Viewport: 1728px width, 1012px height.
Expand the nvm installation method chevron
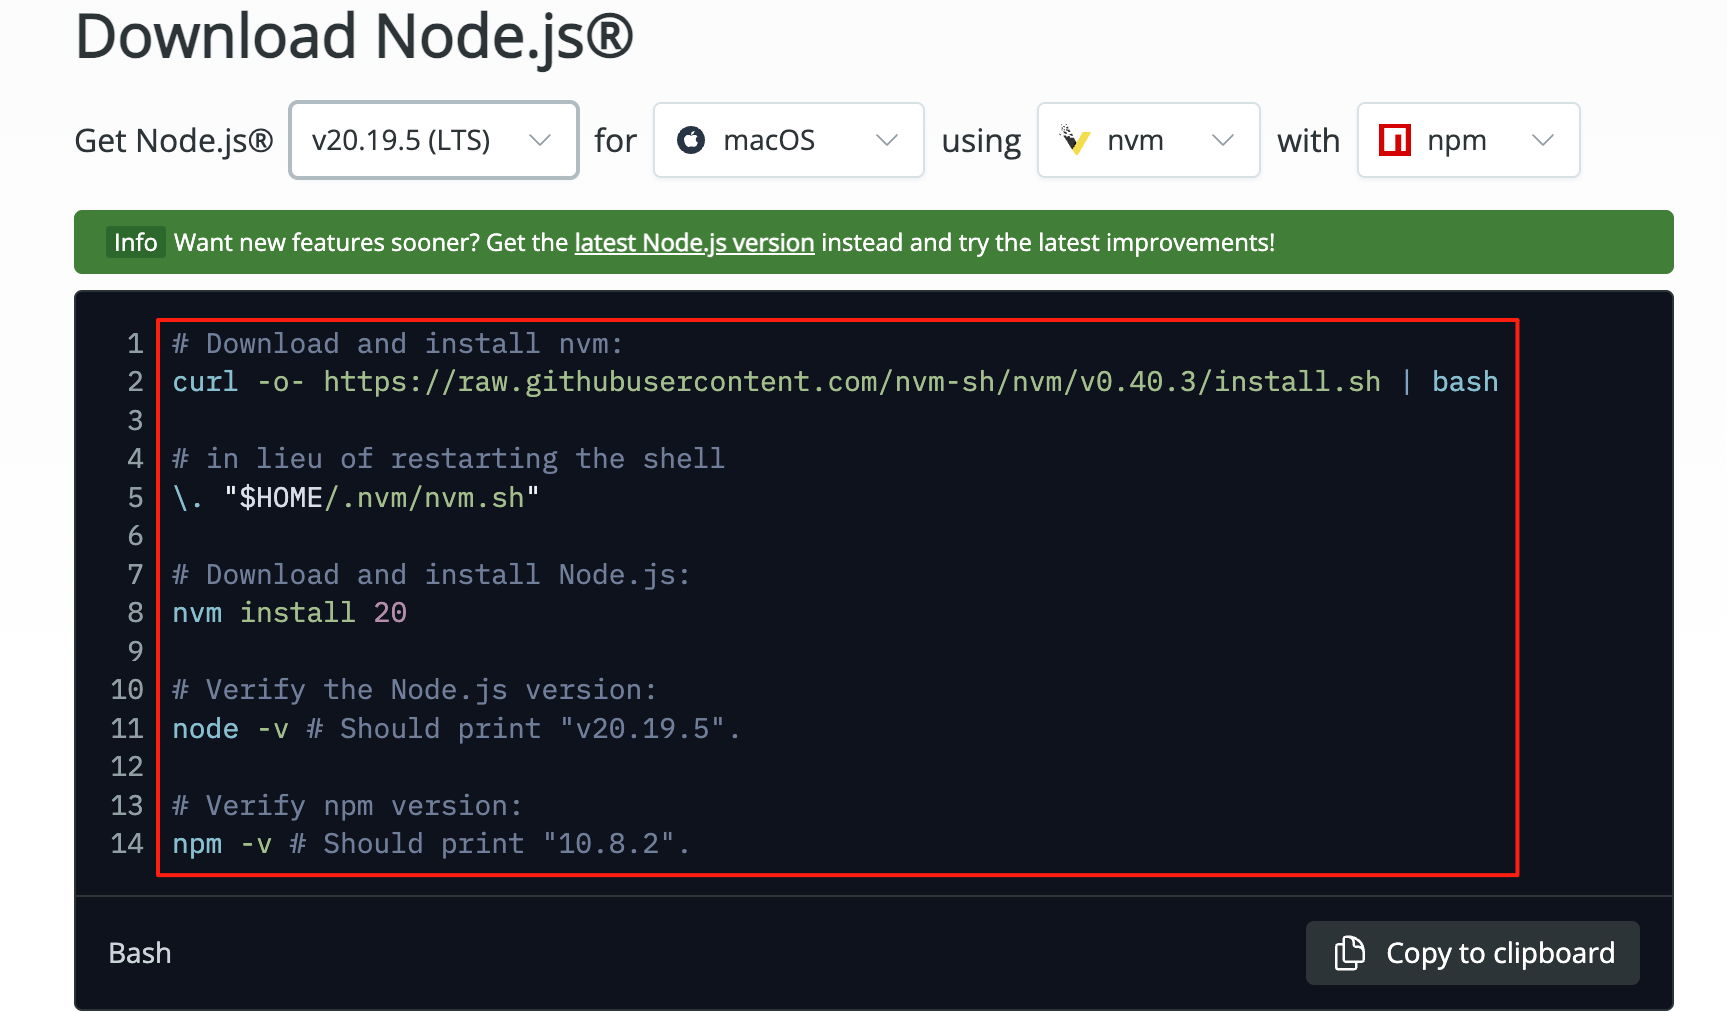1222,140
